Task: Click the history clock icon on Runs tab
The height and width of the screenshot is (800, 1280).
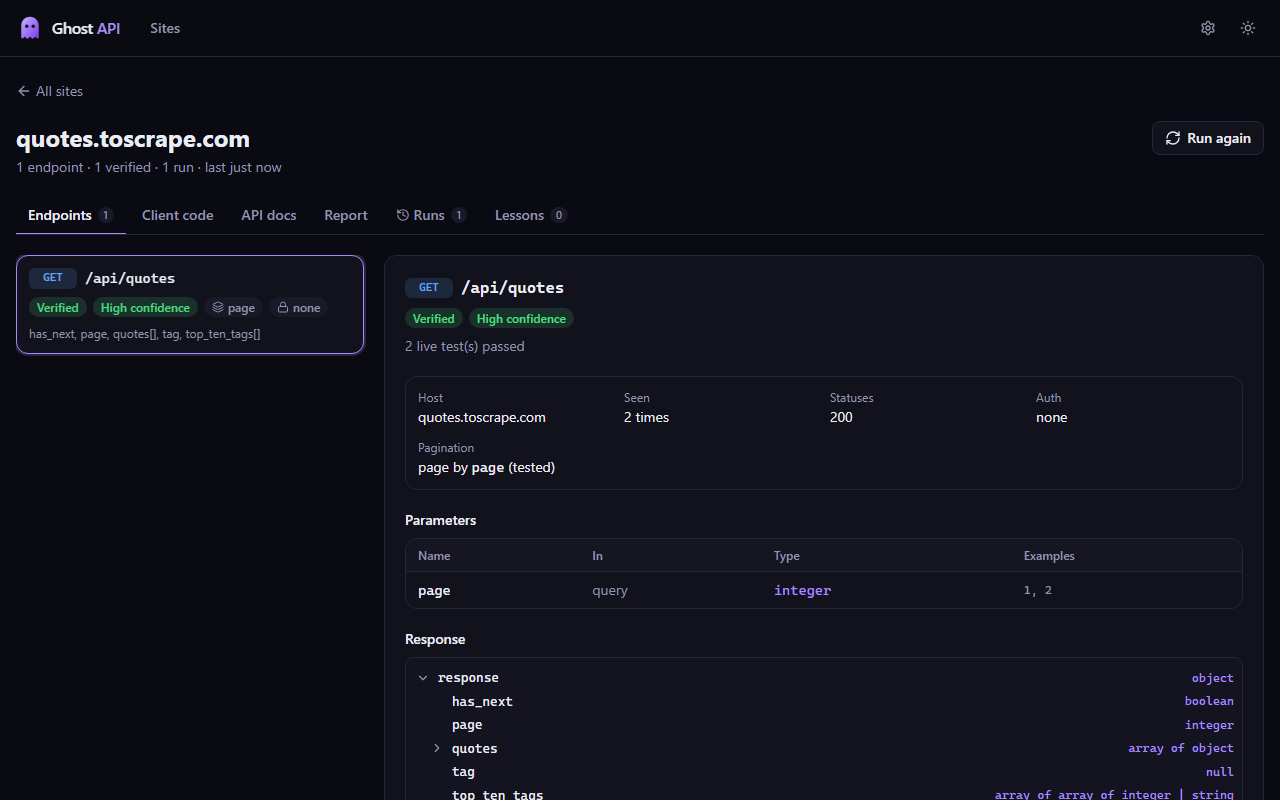Action: [403, 215]
